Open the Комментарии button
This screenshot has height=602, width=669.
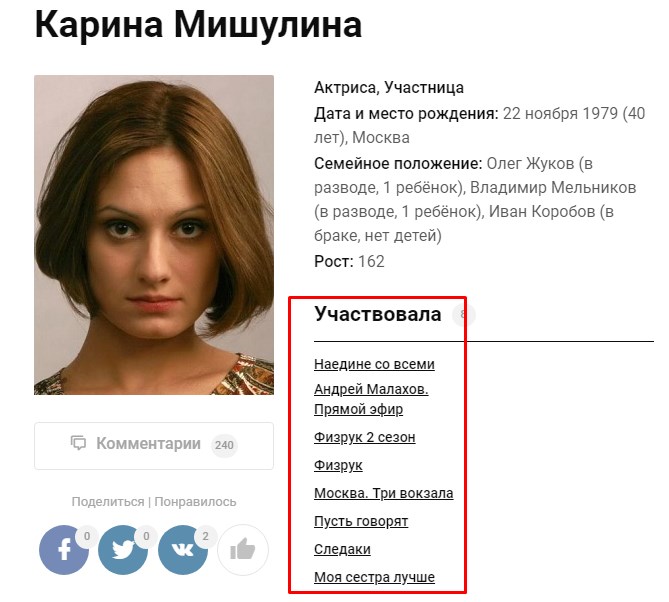[154, 446]
